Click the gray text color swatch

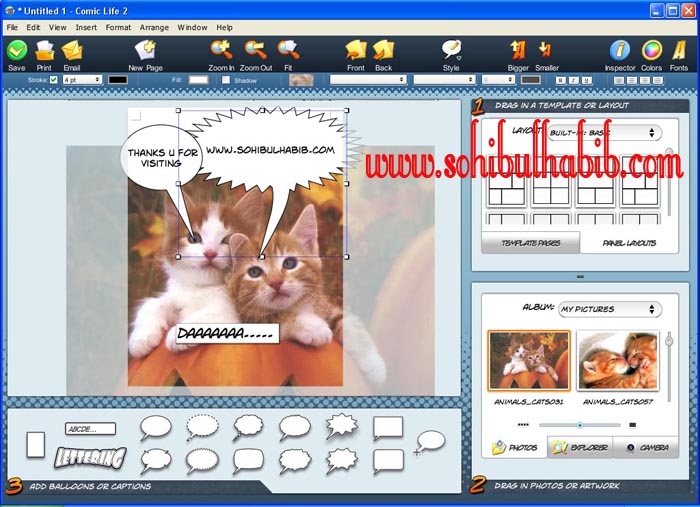click(x=531, y=80)
